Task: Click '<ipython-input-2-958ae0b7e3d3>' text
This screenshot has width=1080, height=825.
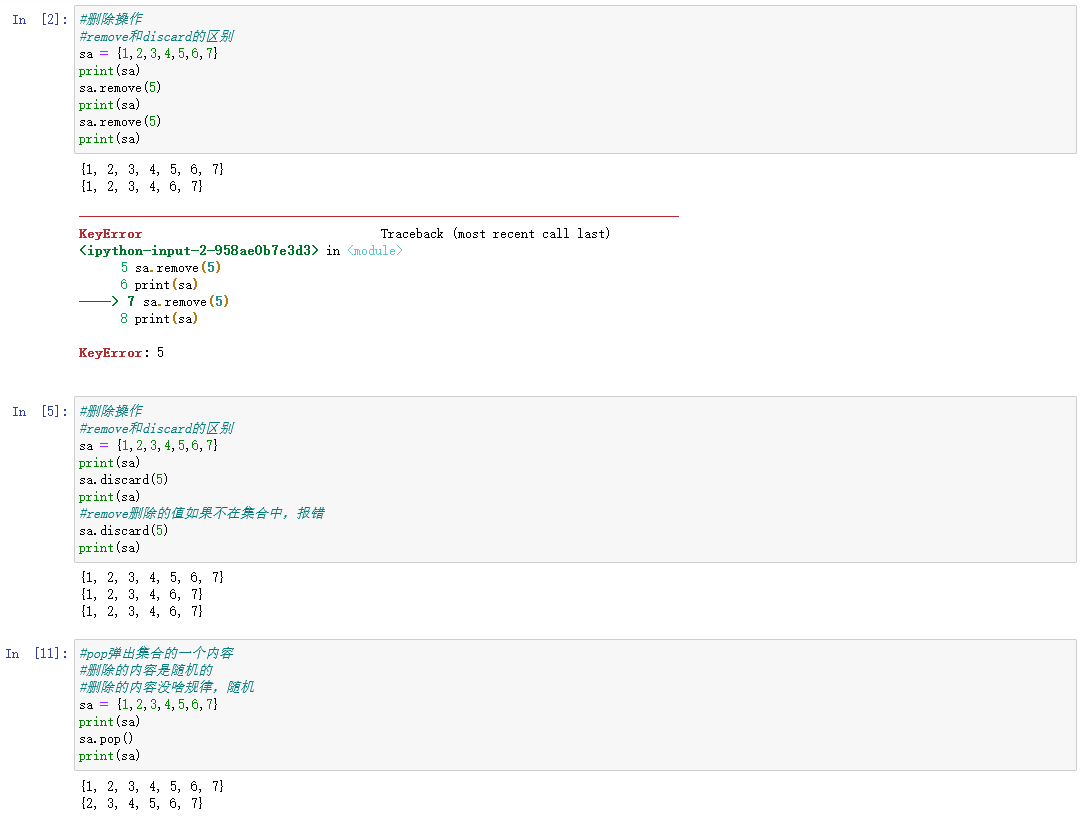Action: 199,251
